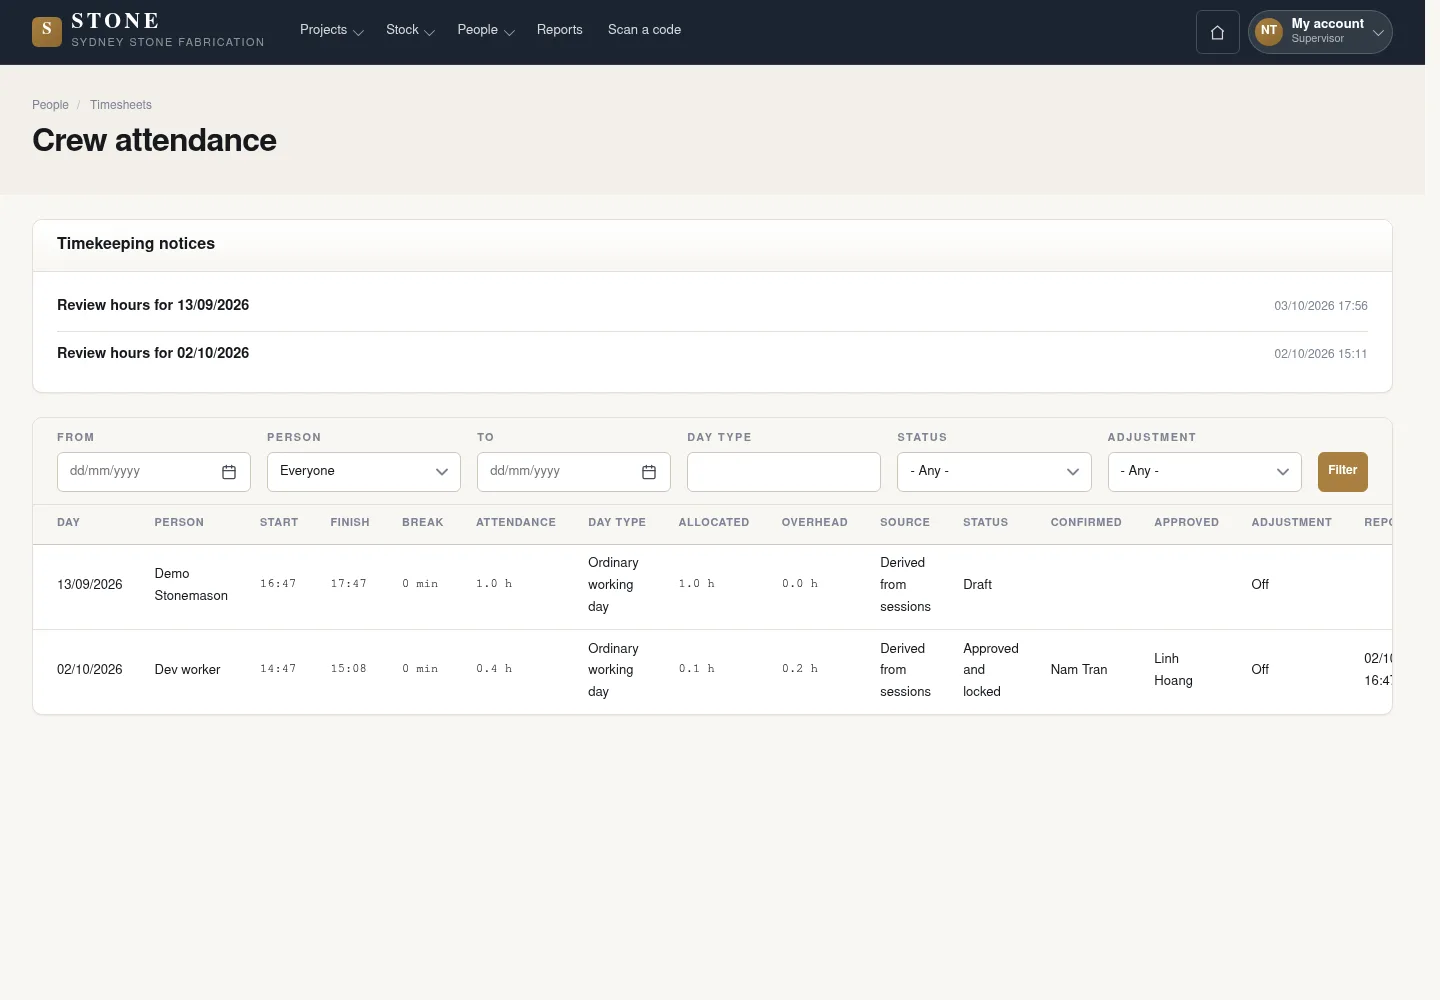The image size is (1440, 1000).
Task: Expand the People menu in the navbar
Action: [486, 30]
